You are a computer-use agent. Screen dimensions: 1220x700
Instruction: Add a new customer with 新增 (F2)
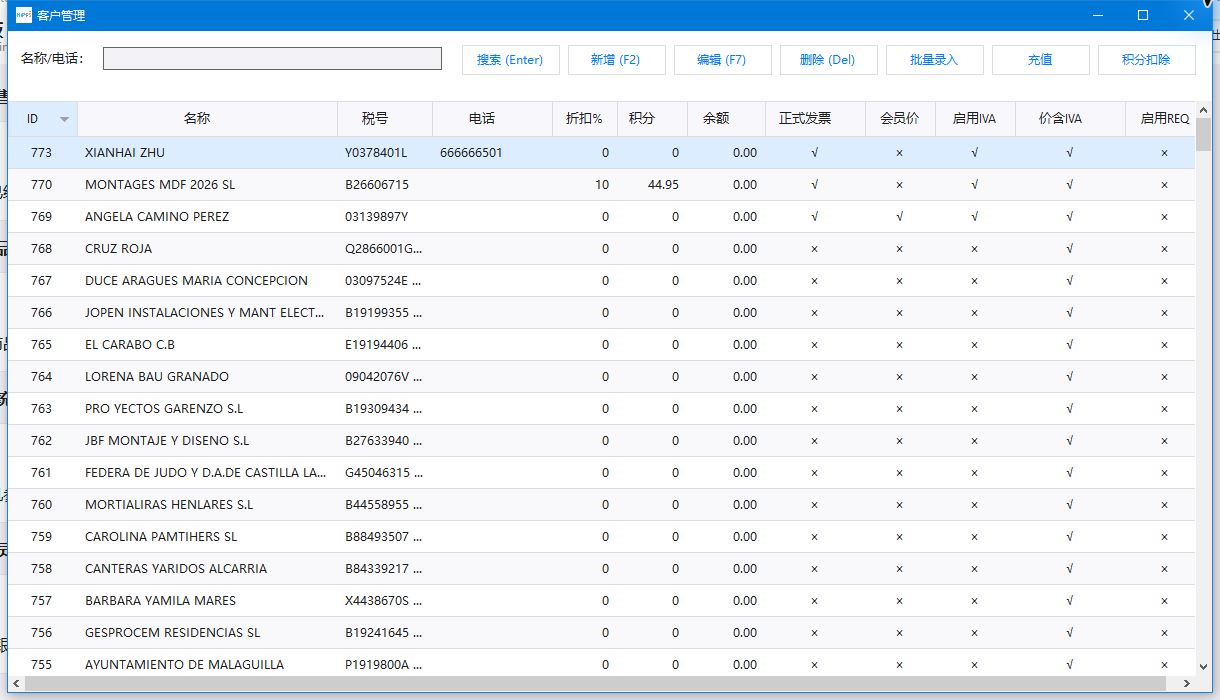coord(615,60)
